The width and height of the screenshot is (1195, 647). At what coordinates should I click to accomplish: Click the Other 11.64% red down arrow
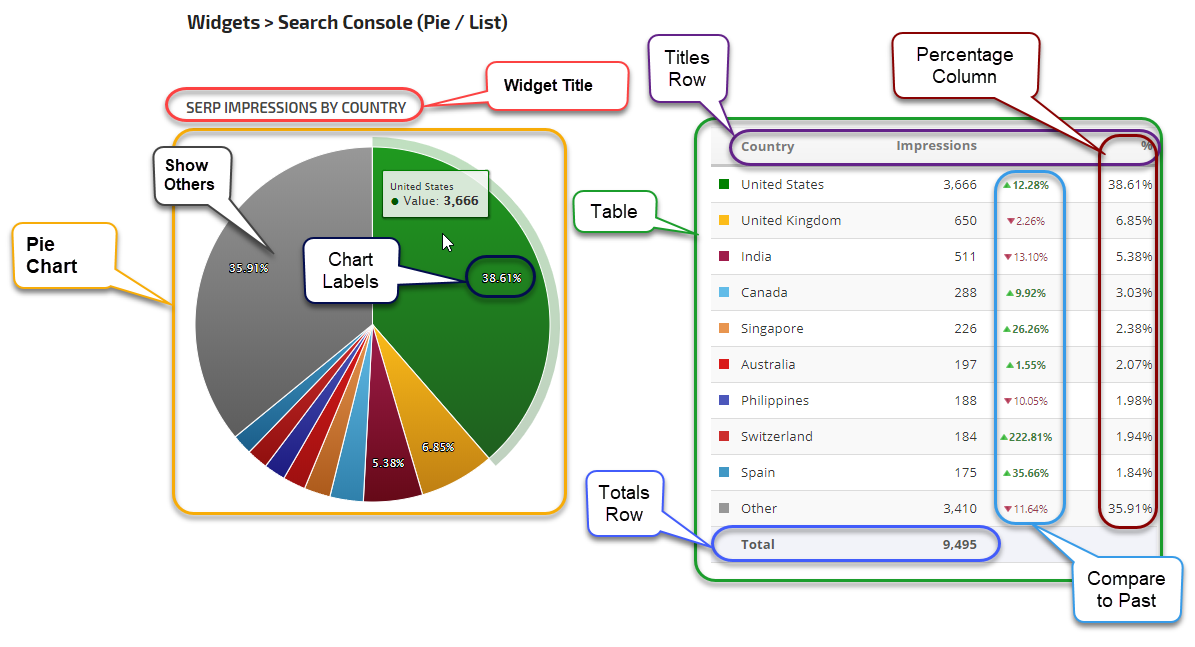click(x=1008, y=509)
